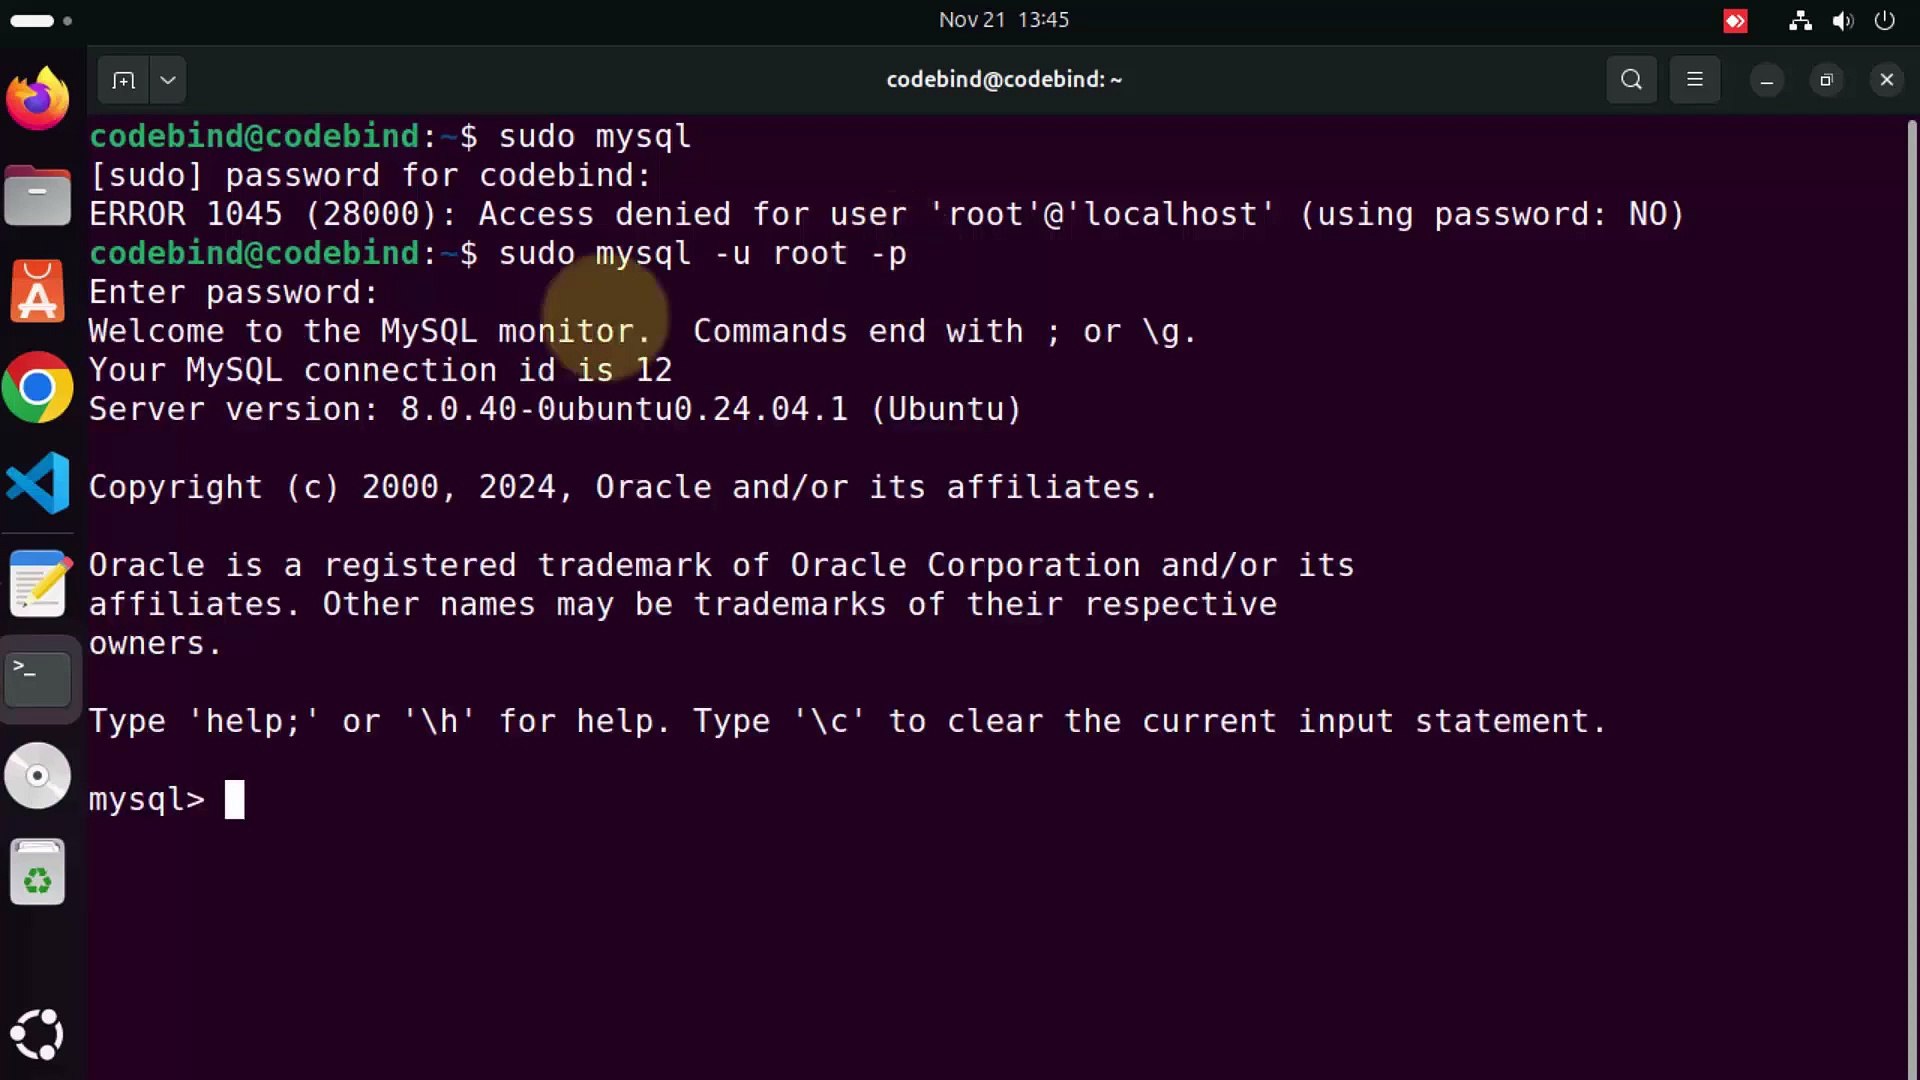Screen dimensions: 1920x1080
Task: Open the terminal hamburger menu
Action: pyautogui.click(x=1695, y=80)
